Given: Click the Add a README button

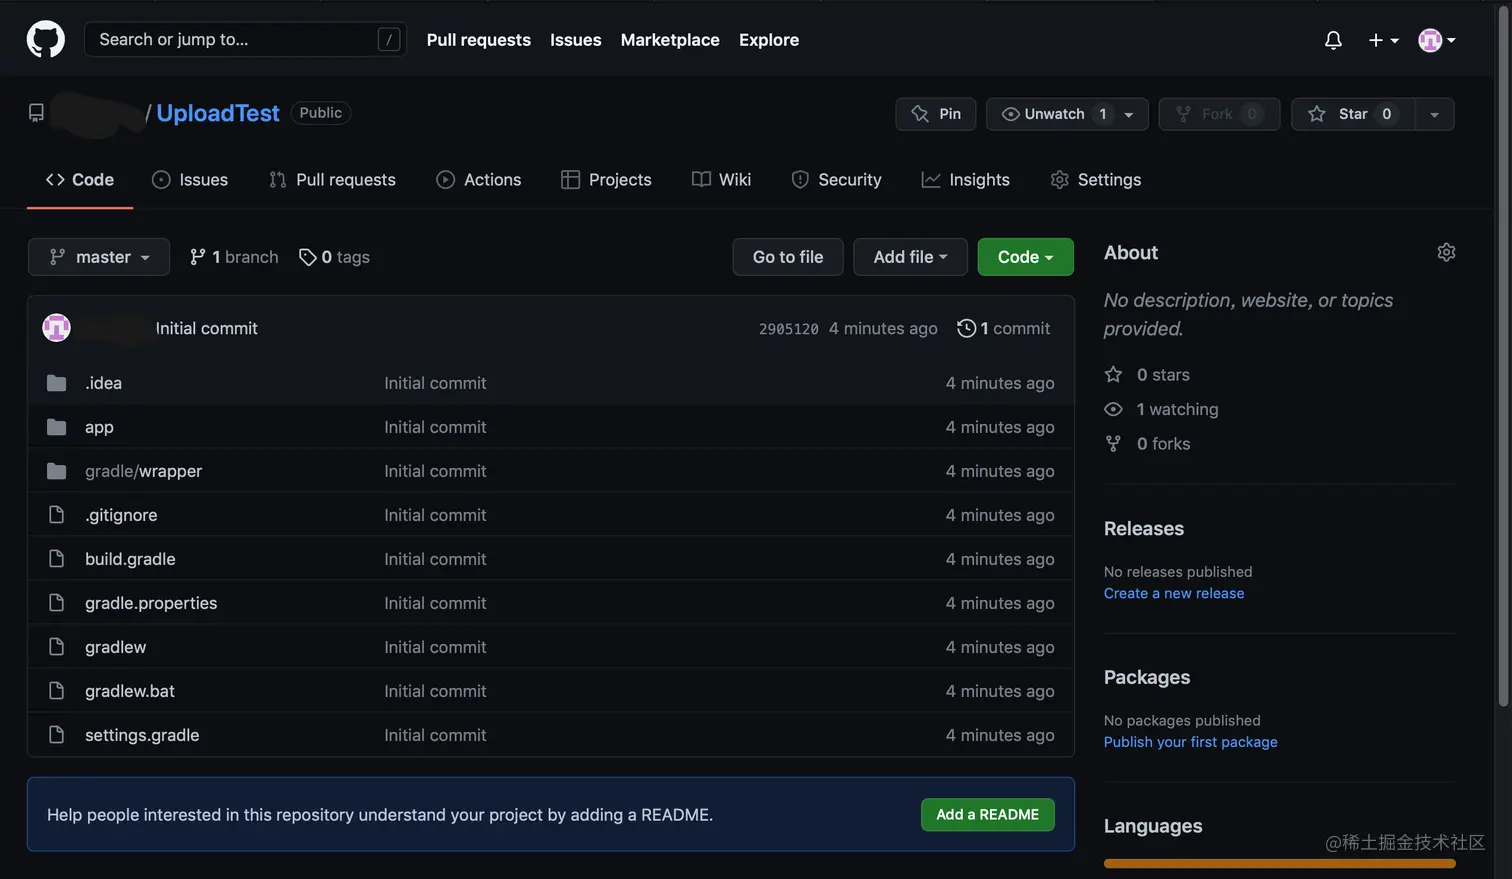Looking at the screenshot, I should (x=987, y=814).
